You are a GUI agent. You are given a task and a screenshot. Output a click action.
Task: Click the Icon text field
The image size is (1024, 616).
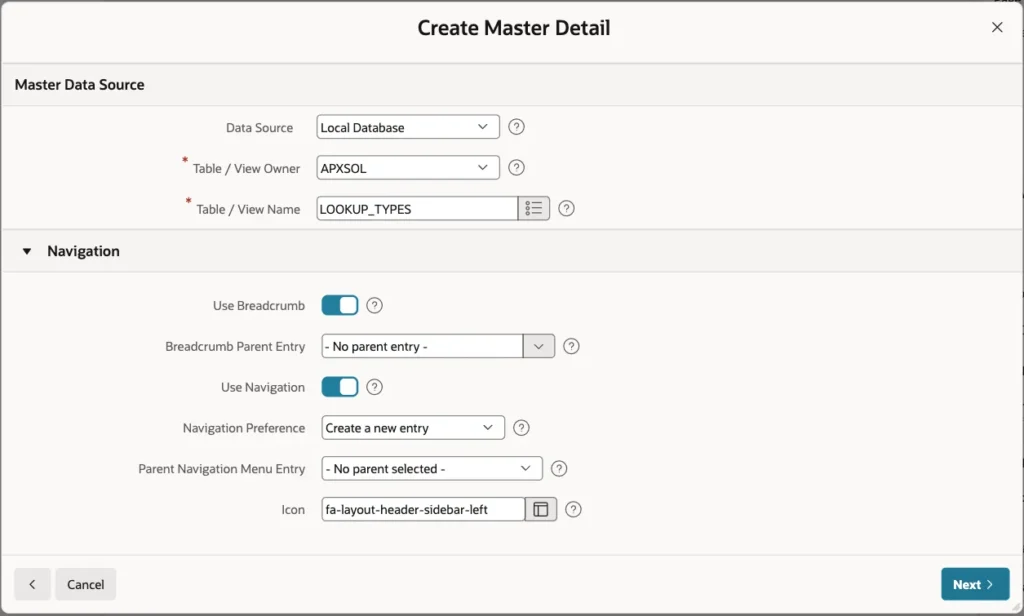(423, 510)
